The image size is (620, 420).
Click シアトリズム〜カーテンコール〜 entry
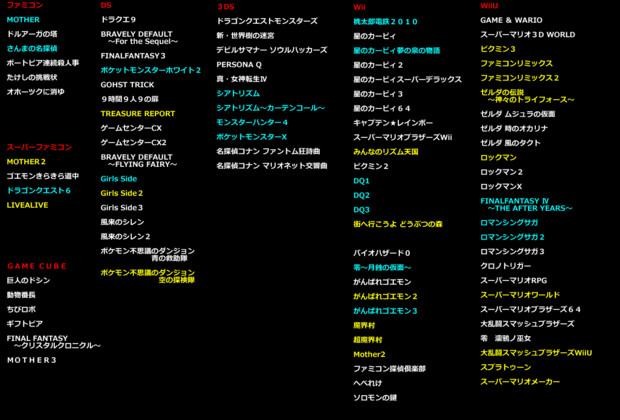pyautogui.click(x=271, y=108)
